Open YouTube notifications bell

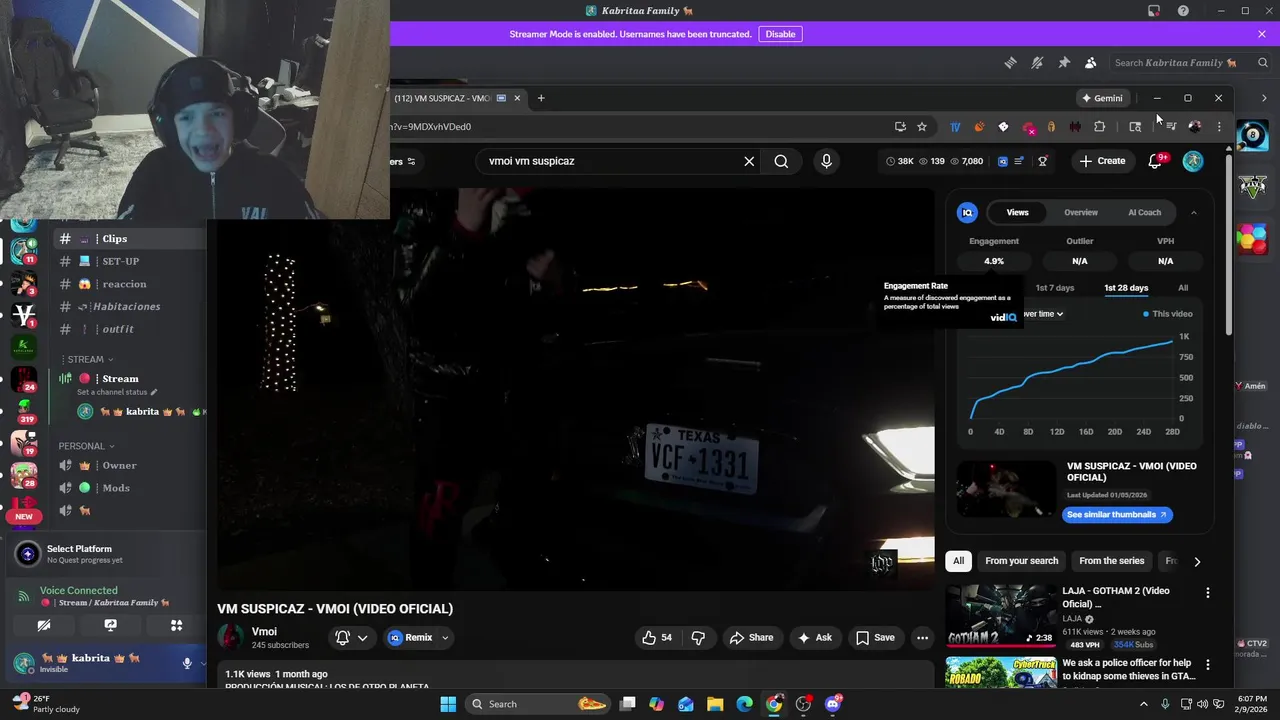(x=1155, y=161)
